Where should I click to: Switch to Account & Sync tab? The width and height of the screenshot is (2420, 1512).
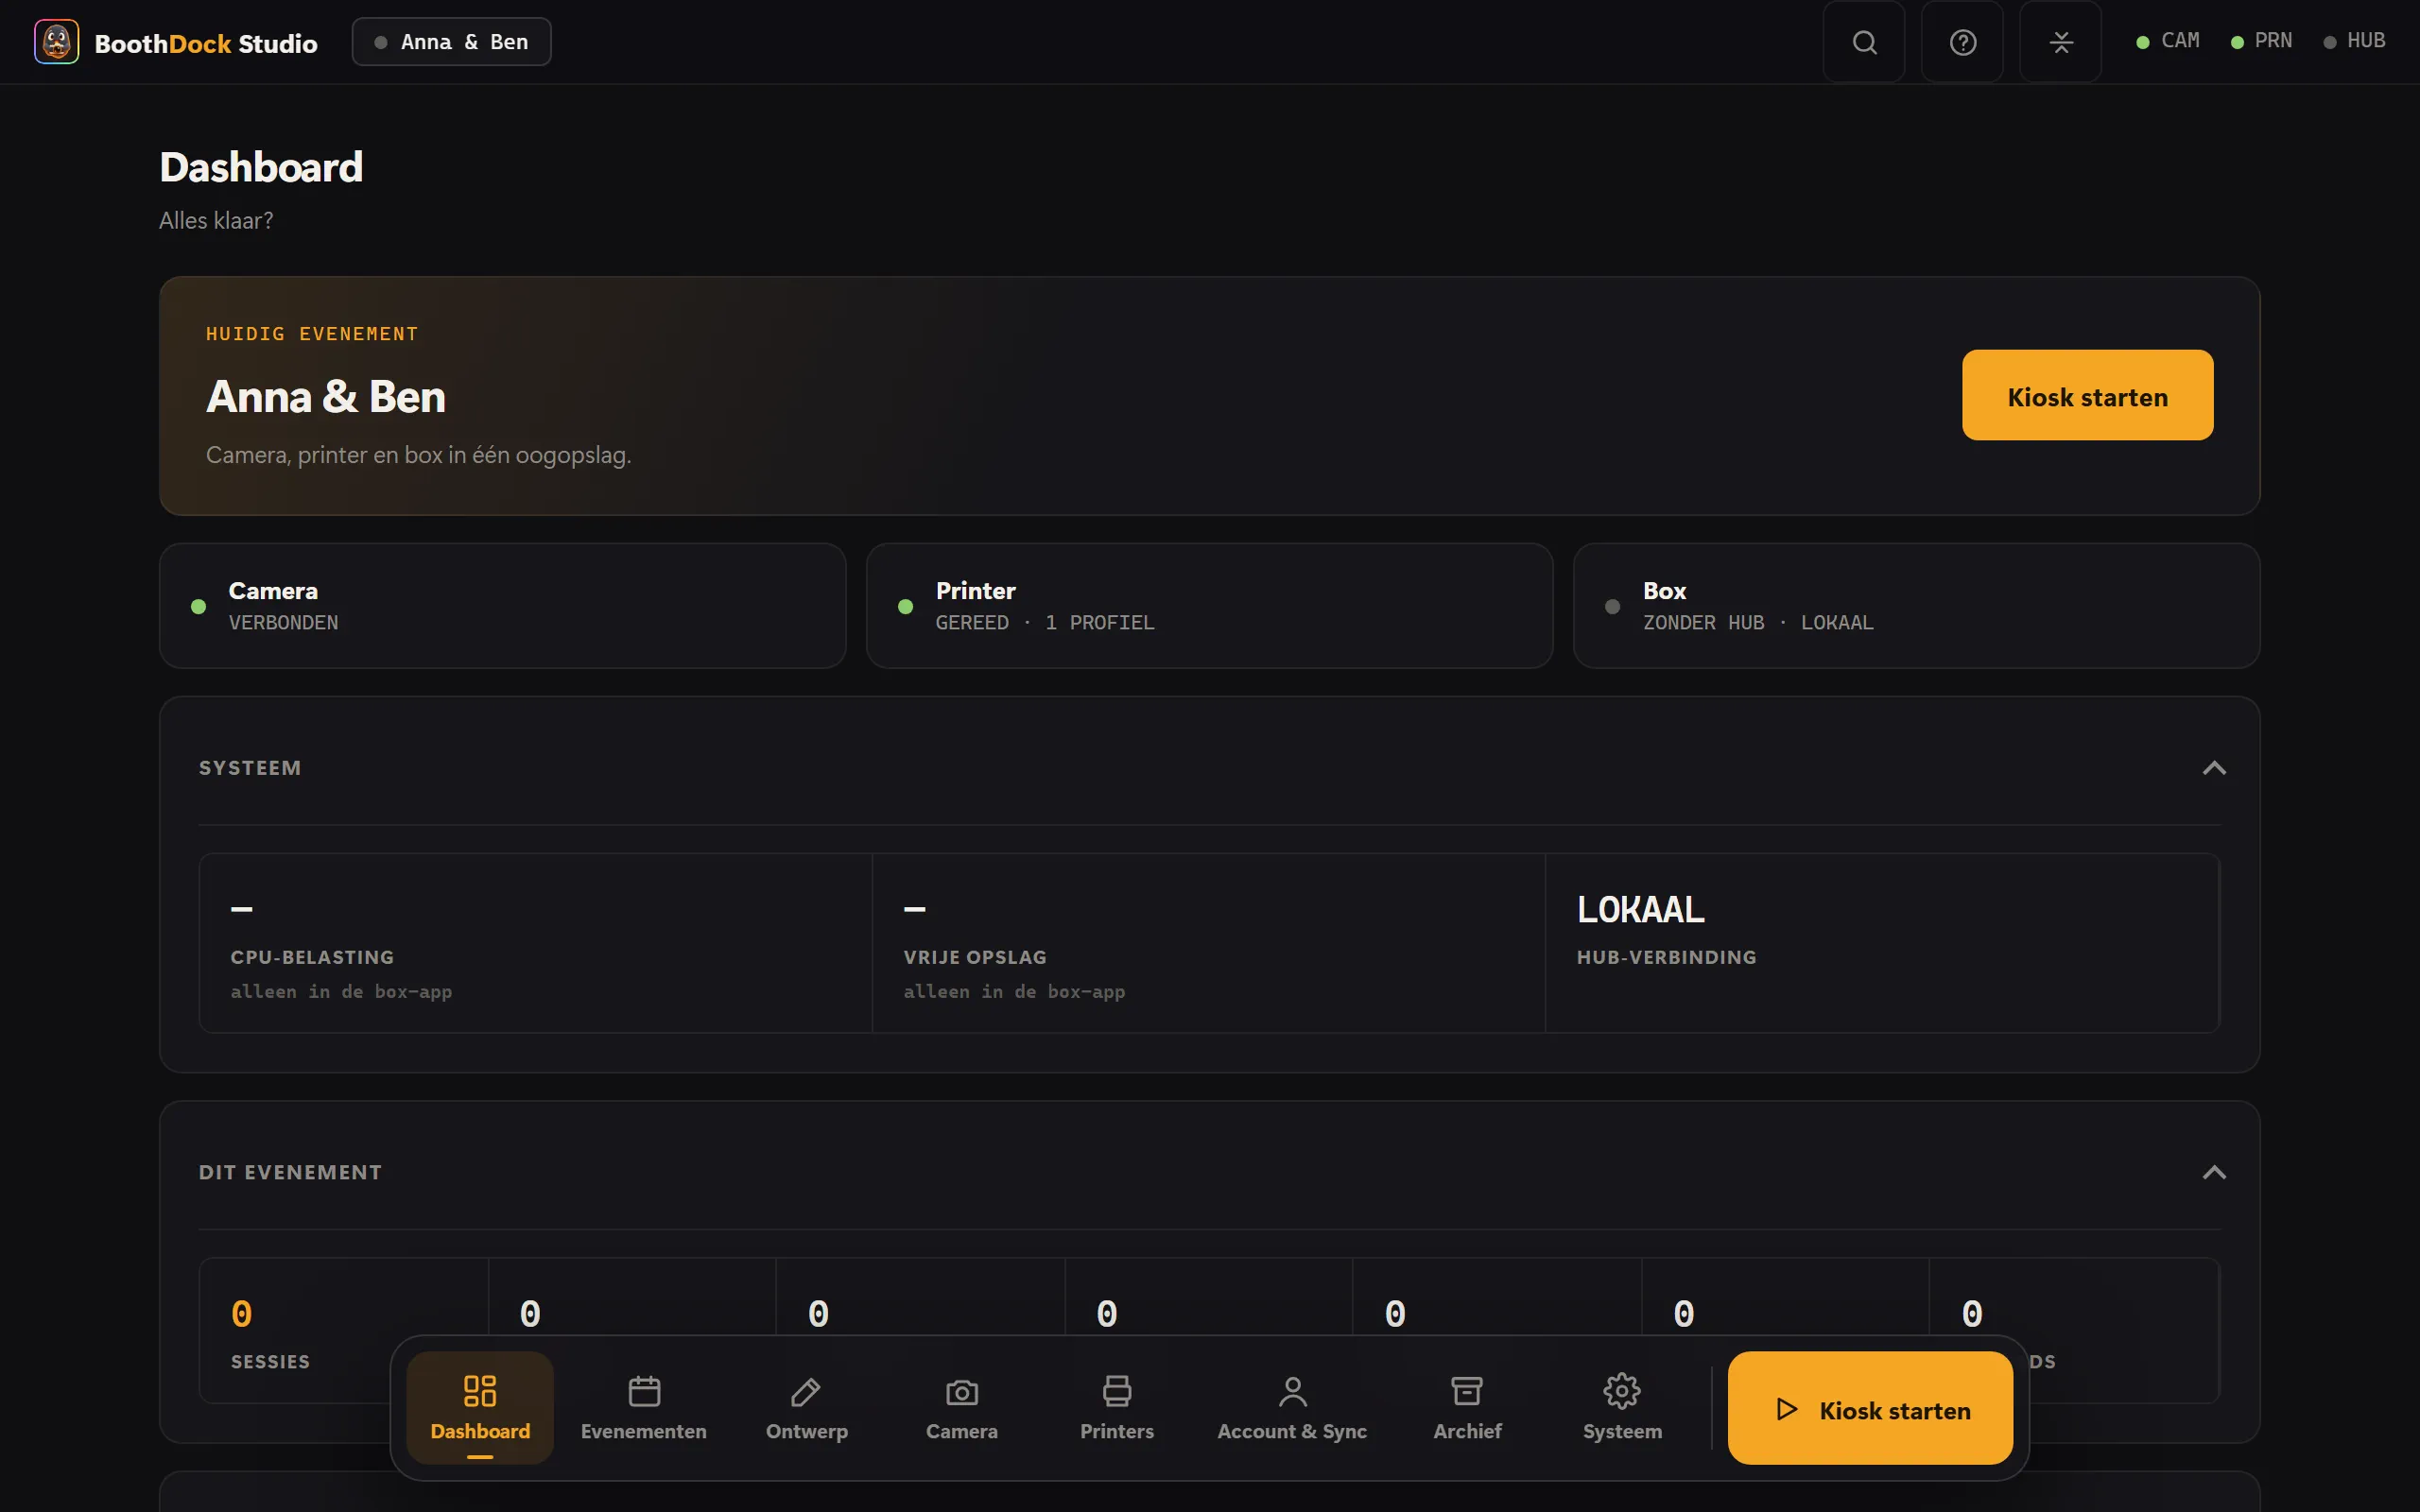click(x=1292, y=1408)
